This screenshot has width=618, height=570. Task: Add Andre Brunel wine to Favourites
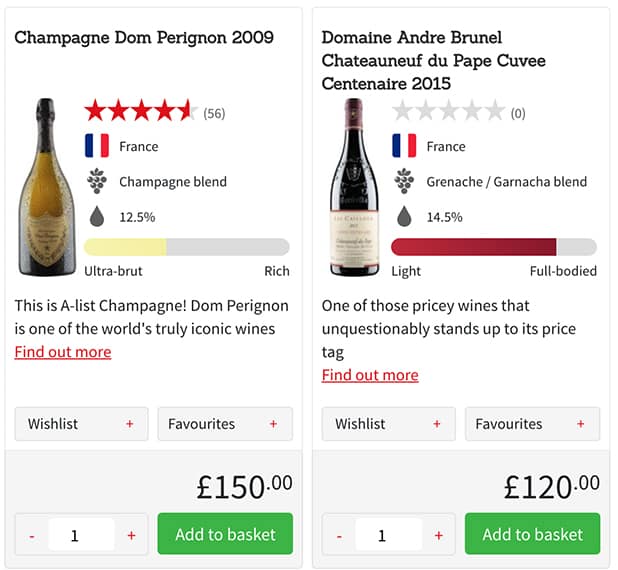click(532, 424)
